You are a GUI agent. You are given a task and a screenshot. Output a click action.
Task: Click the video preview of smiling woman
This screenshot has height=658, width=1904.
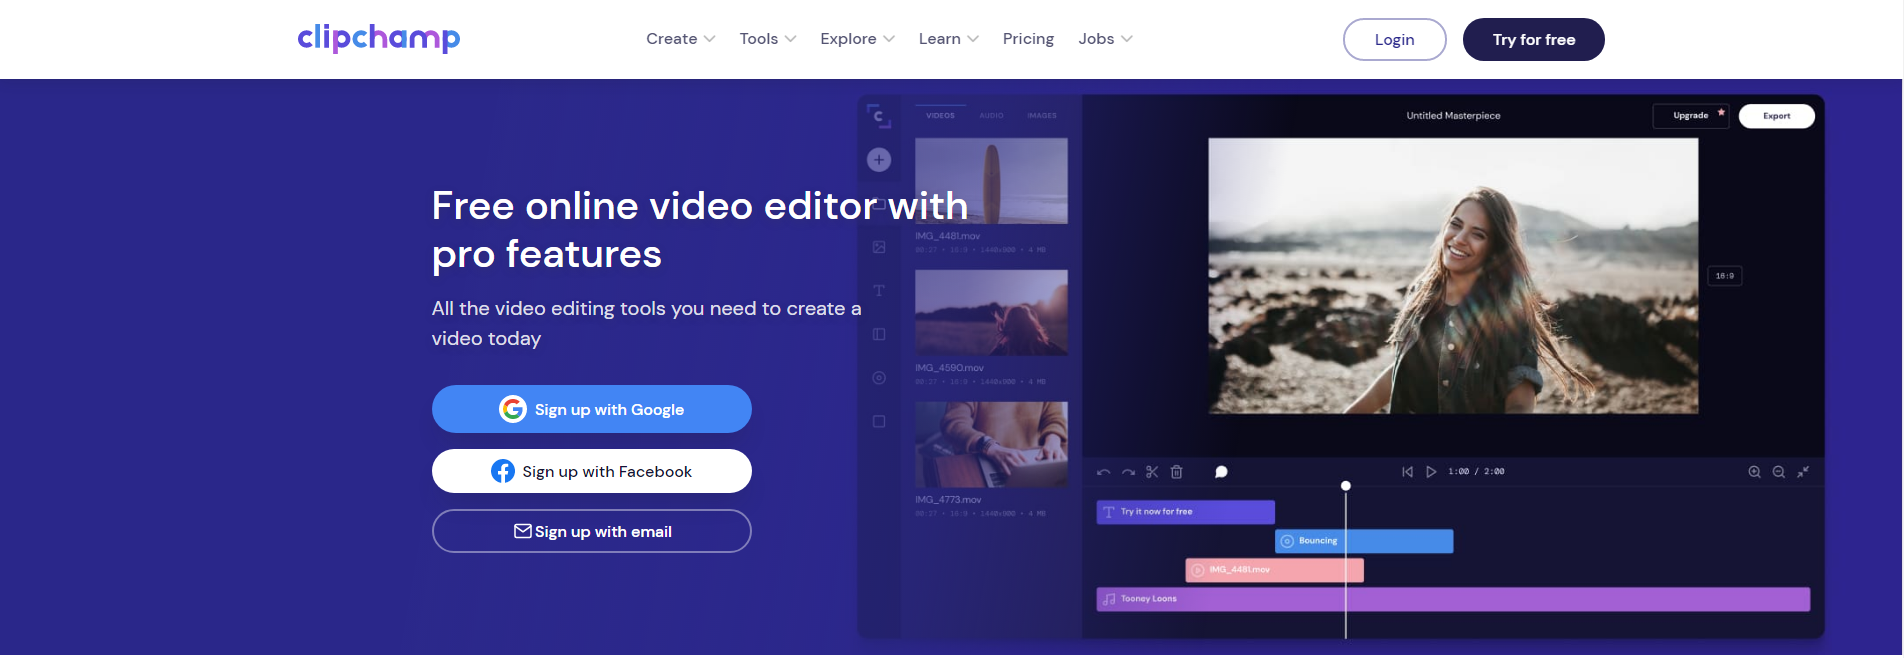point(1453,276)
